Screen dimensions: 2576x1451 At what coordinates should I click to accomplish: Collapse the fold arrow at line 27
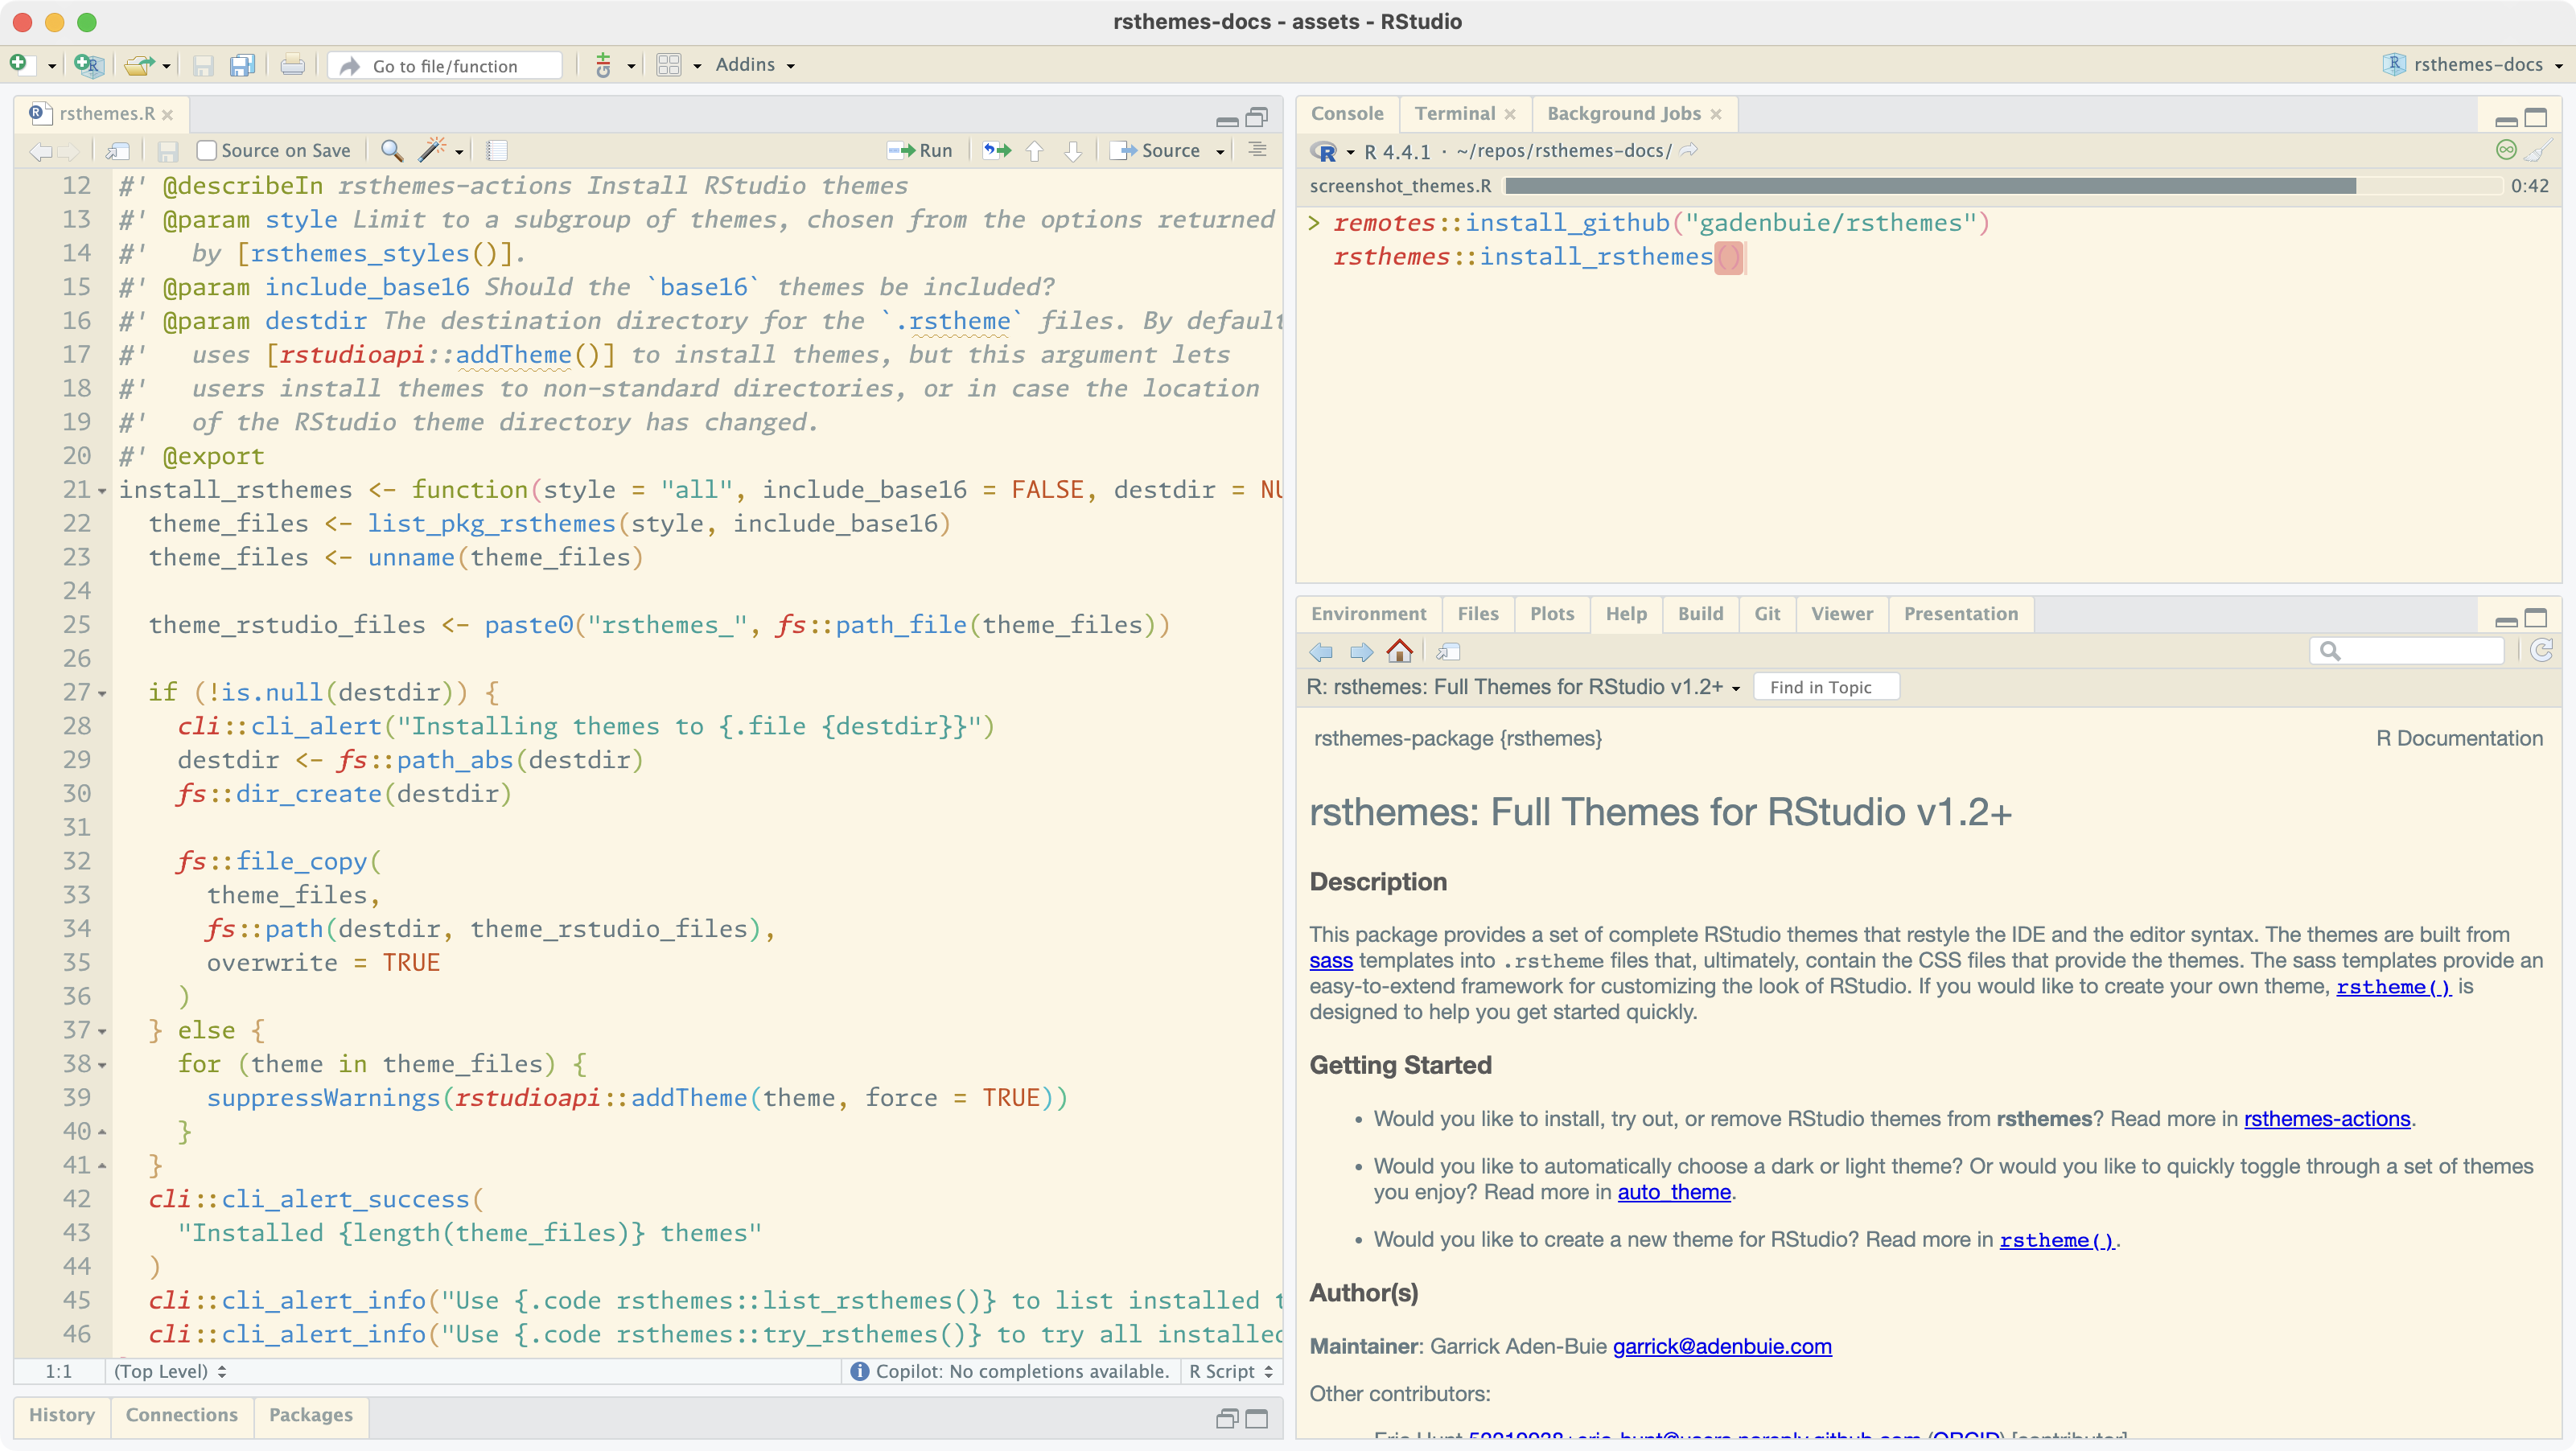[x=102, y=693]
